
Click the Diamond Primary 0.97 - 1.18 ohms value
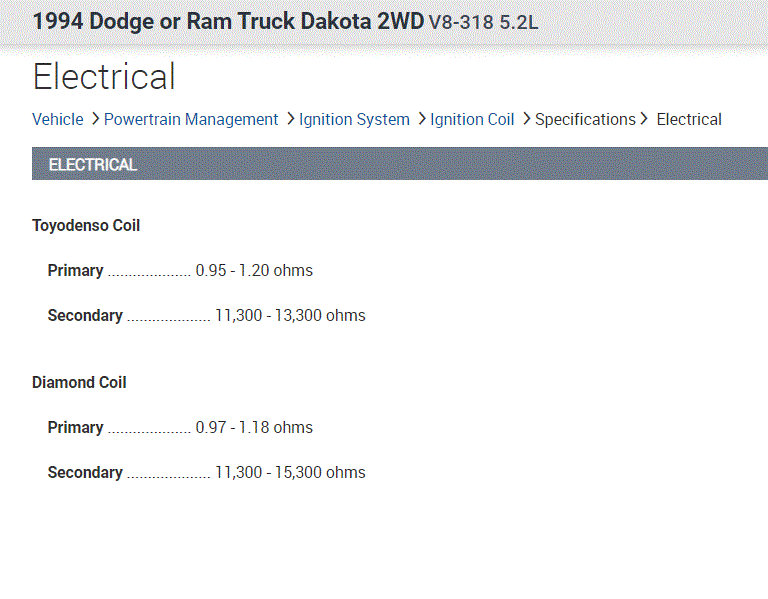[x=254, y=427]
